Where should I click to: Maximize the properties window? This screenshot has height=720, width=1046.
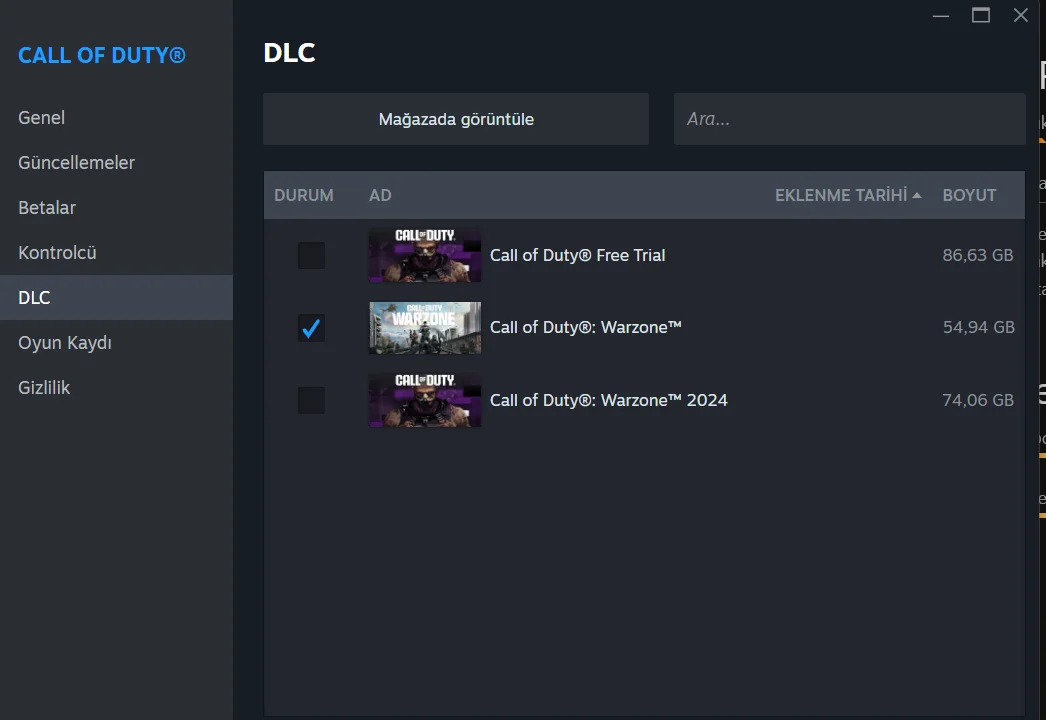(x=981, y=15)
